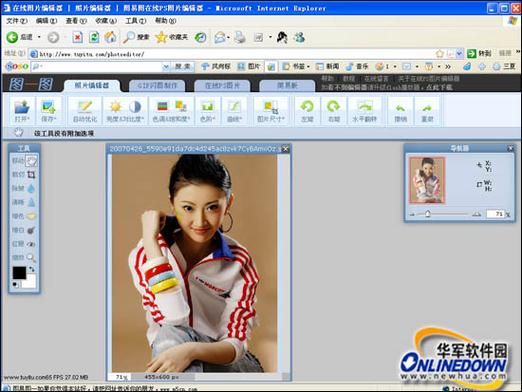This screenshot has height=392, width=522.
Task: Open the 工具 (Tools) menu
Action: 136,21
